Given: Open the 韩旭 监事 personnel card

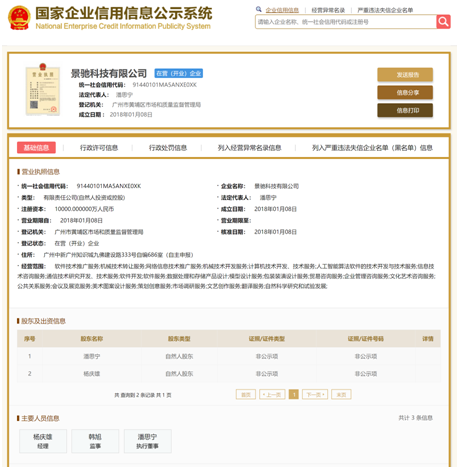Looking at the screenshot, I should pos(95,441).
